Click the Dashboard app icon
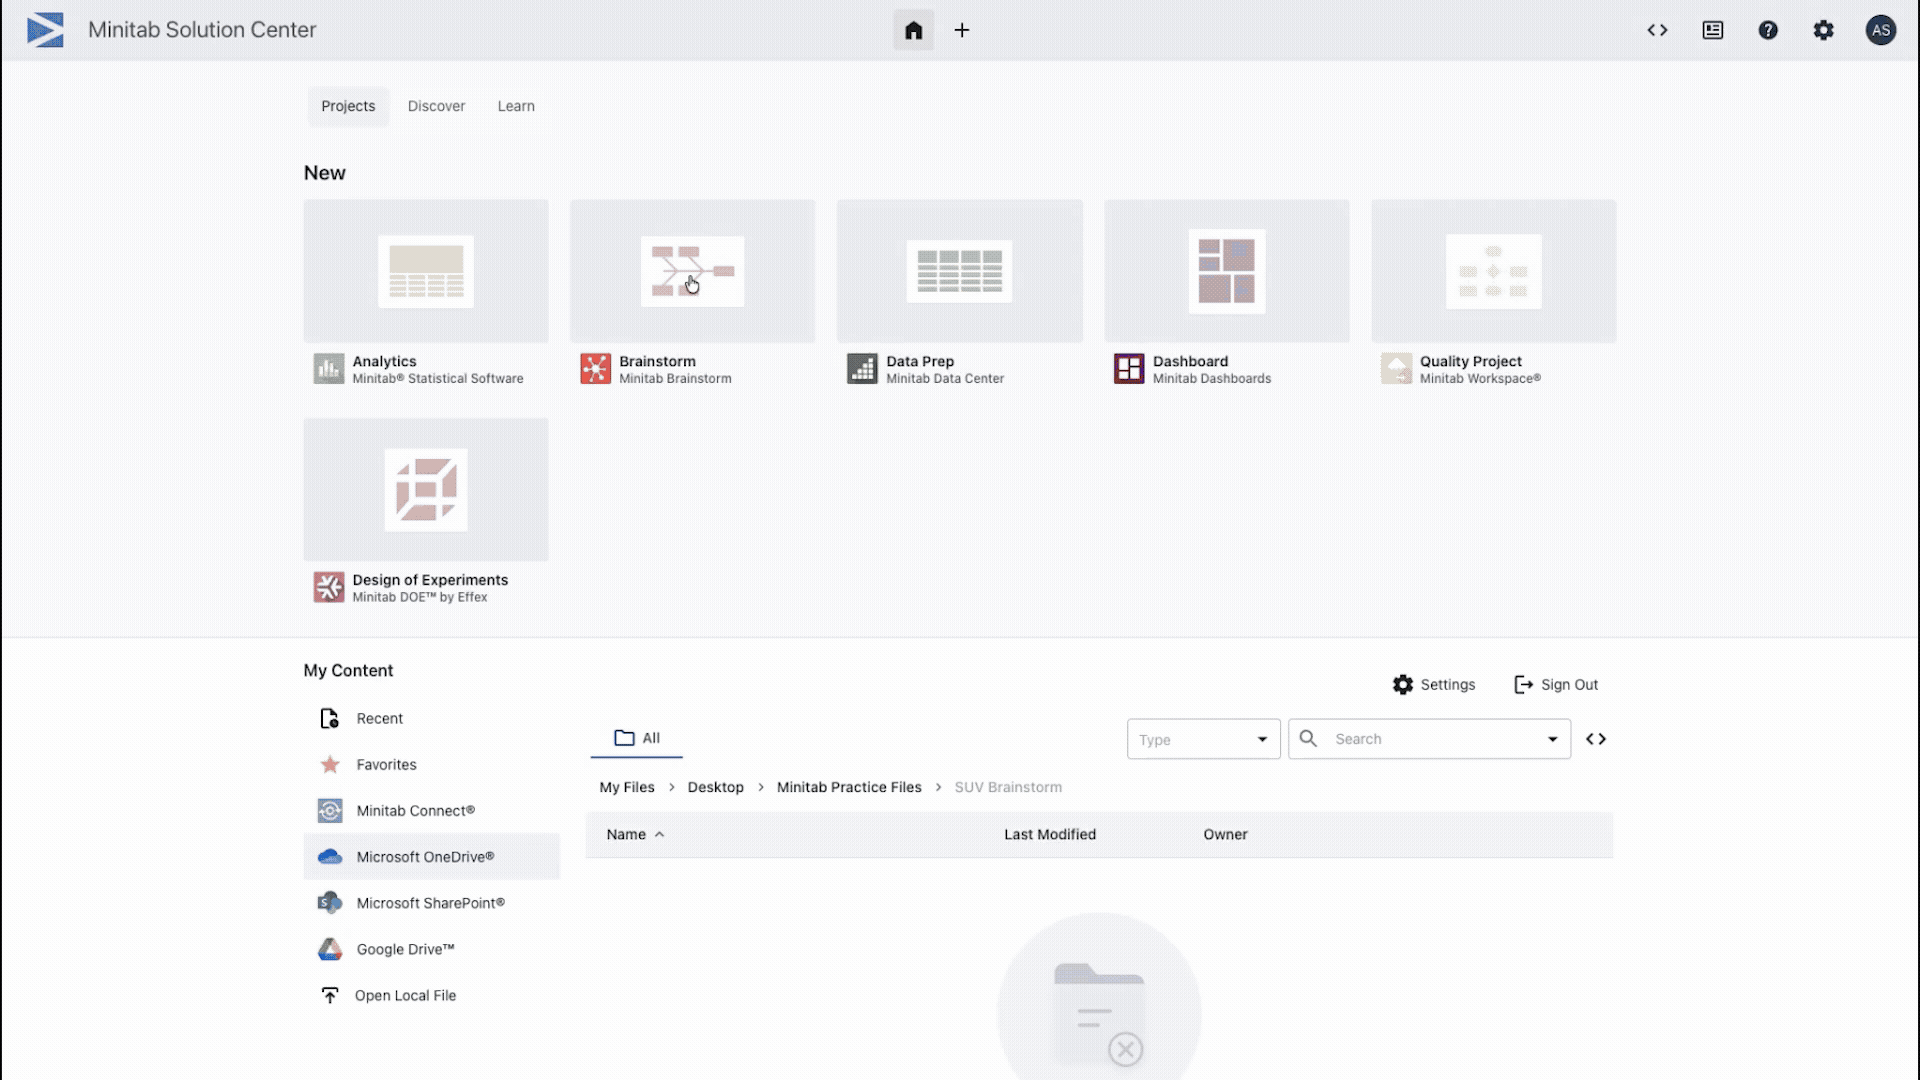Screen dimensions: 1920x1080 point(1129,369)
